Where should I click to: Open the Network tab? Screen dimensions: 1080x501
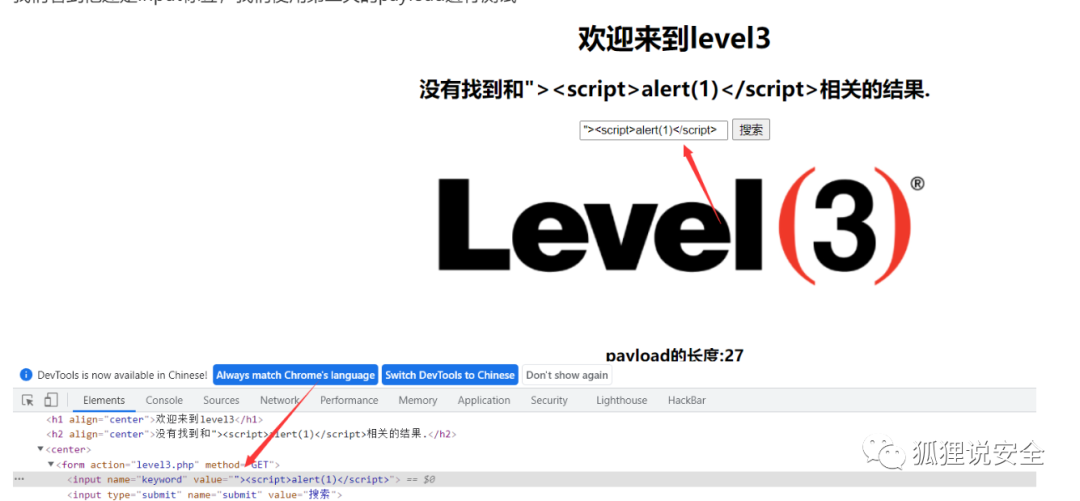280,400
